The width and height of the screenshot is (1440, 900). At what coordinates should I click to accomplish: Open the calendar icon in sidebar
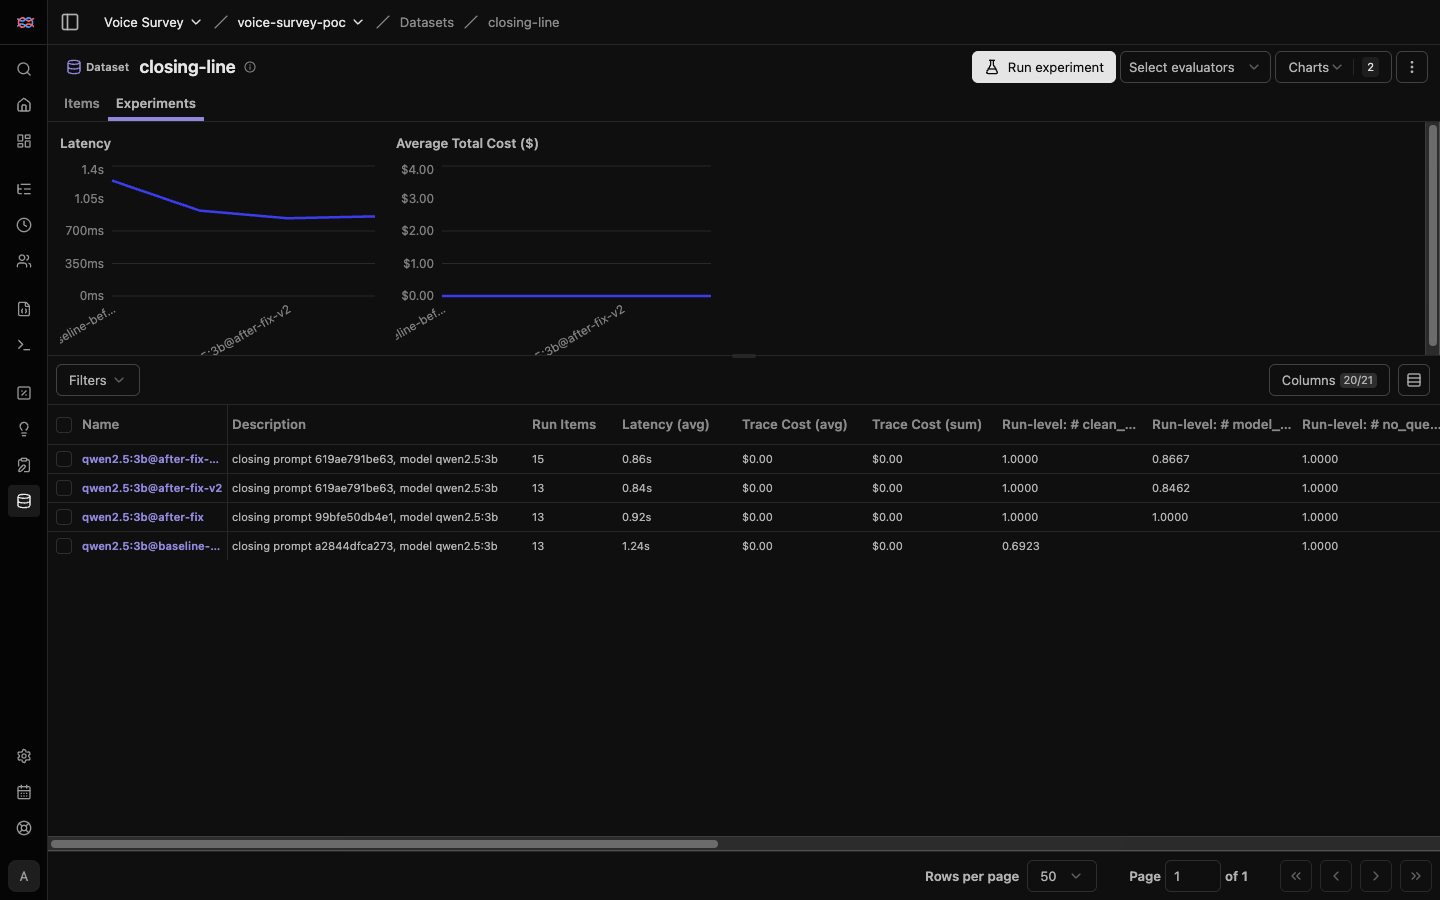24,792
